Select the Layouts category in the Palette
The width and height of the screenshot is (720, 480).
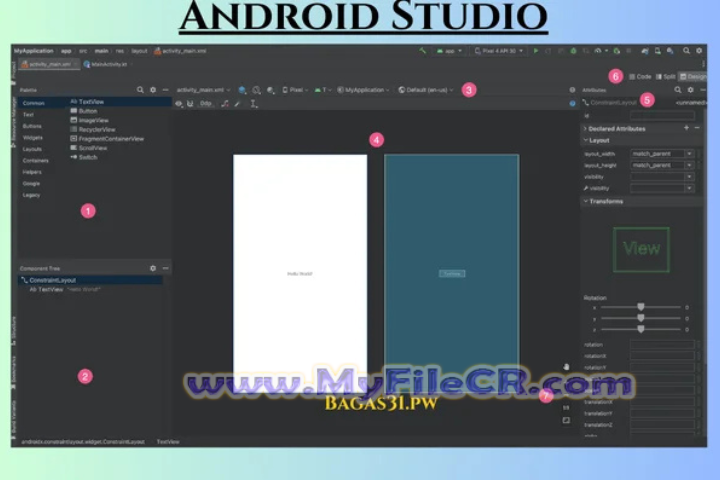[x=32, y=149]
